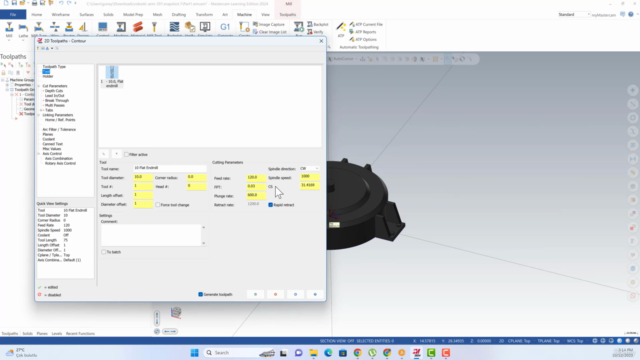This screenshot has height=360, width=640.
Task: Open Spindle direction dropdown
Action: (309, 169)
